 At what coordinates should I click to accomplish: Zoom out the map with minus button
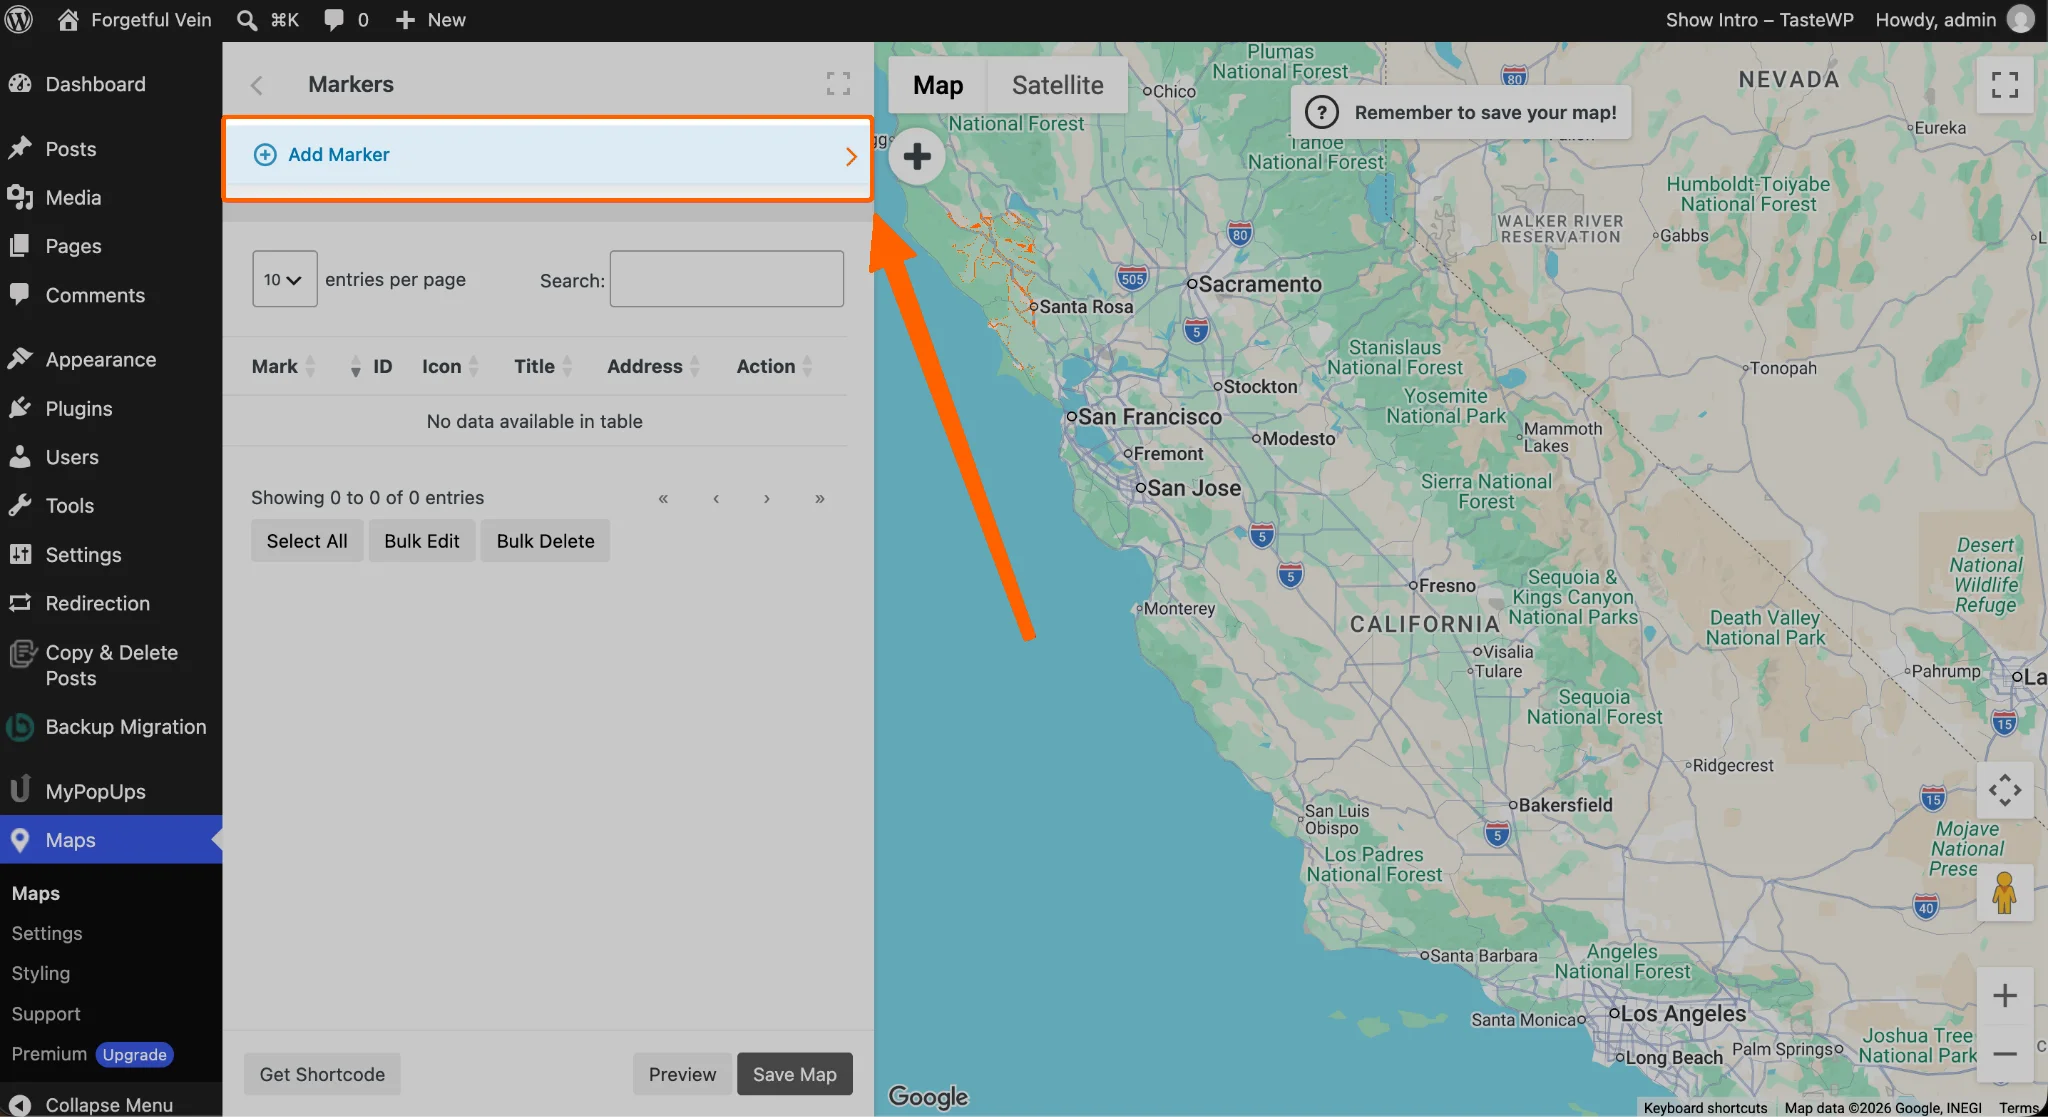tap(2005, 1054)
